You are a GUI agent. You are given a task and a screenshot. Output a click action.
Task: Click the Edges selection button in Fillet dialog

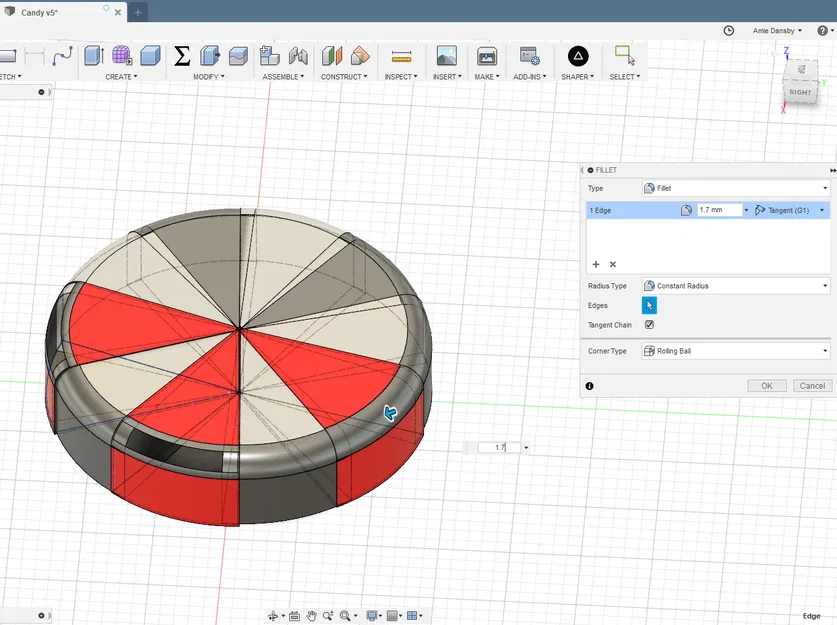click(650, 305)
